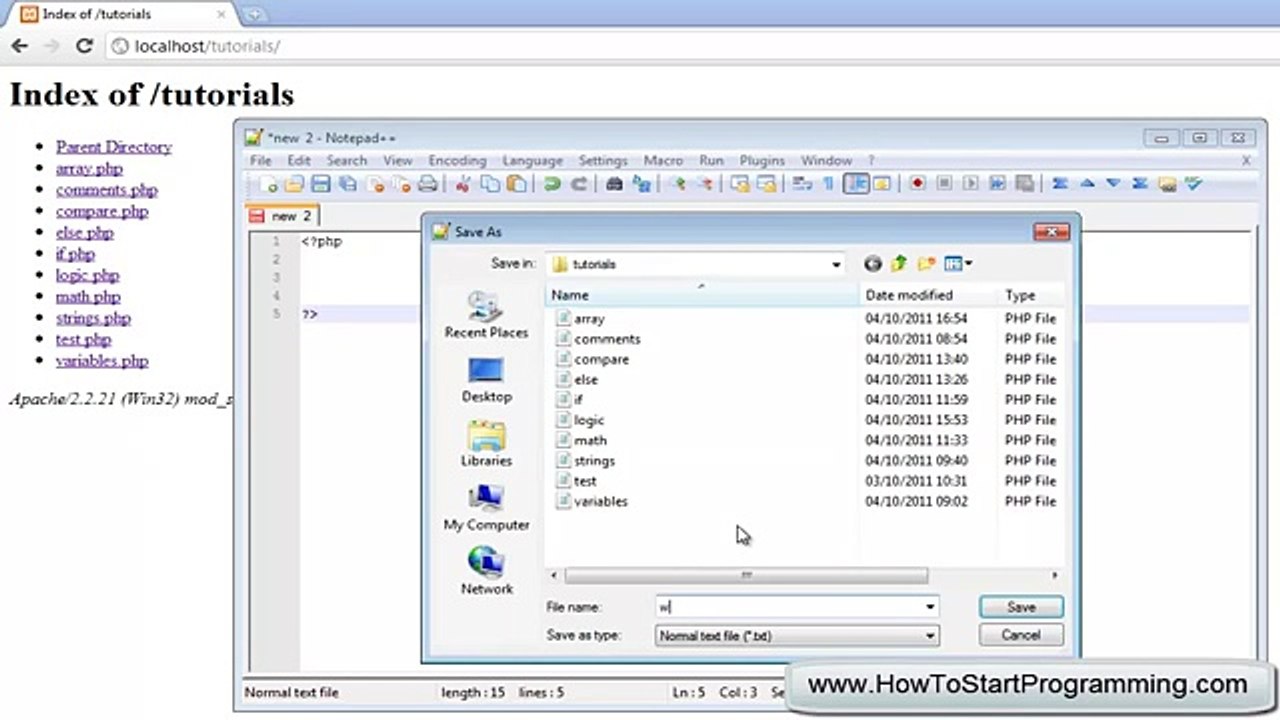Toggle Show All Characters pilcrow icon
The image size is (1280, 720).
coord(829,184)
